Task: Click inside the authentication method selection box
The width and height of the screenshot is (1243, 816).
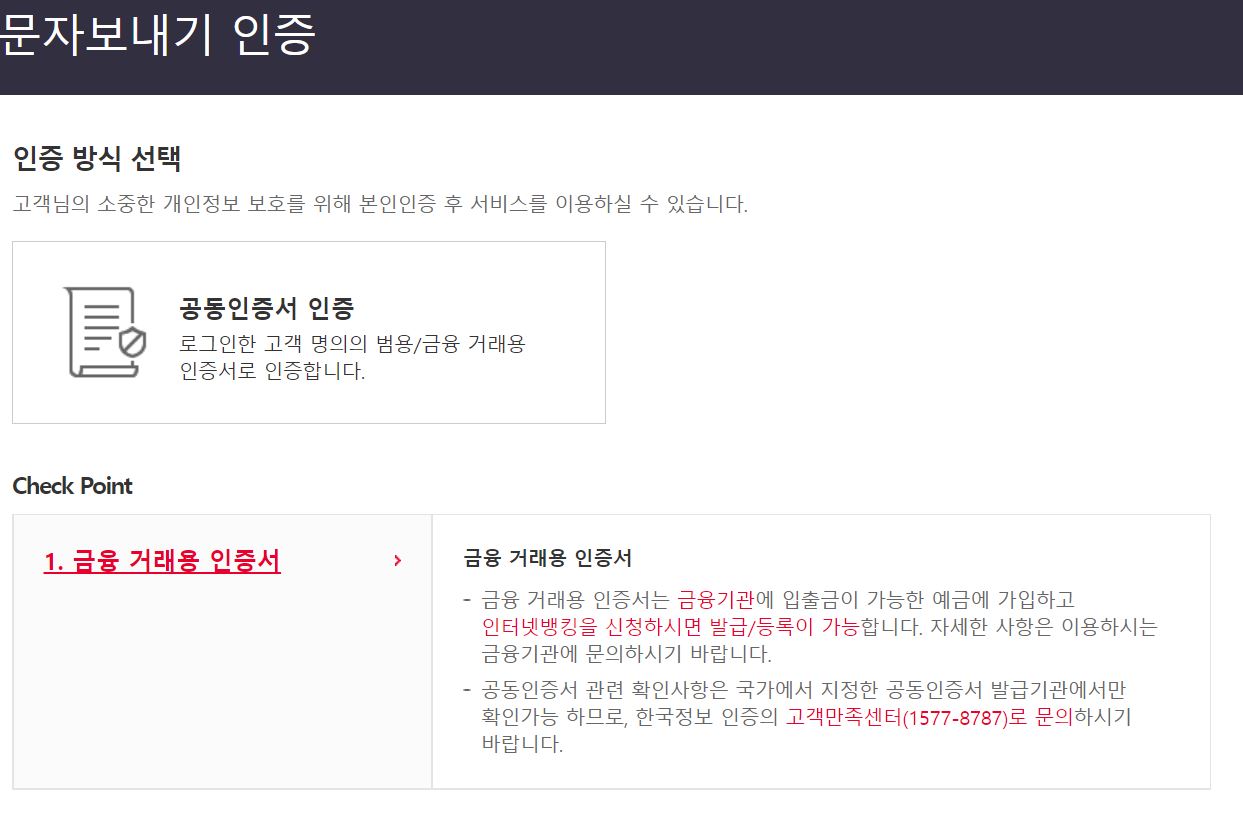Action: click(x=307, y=333)
